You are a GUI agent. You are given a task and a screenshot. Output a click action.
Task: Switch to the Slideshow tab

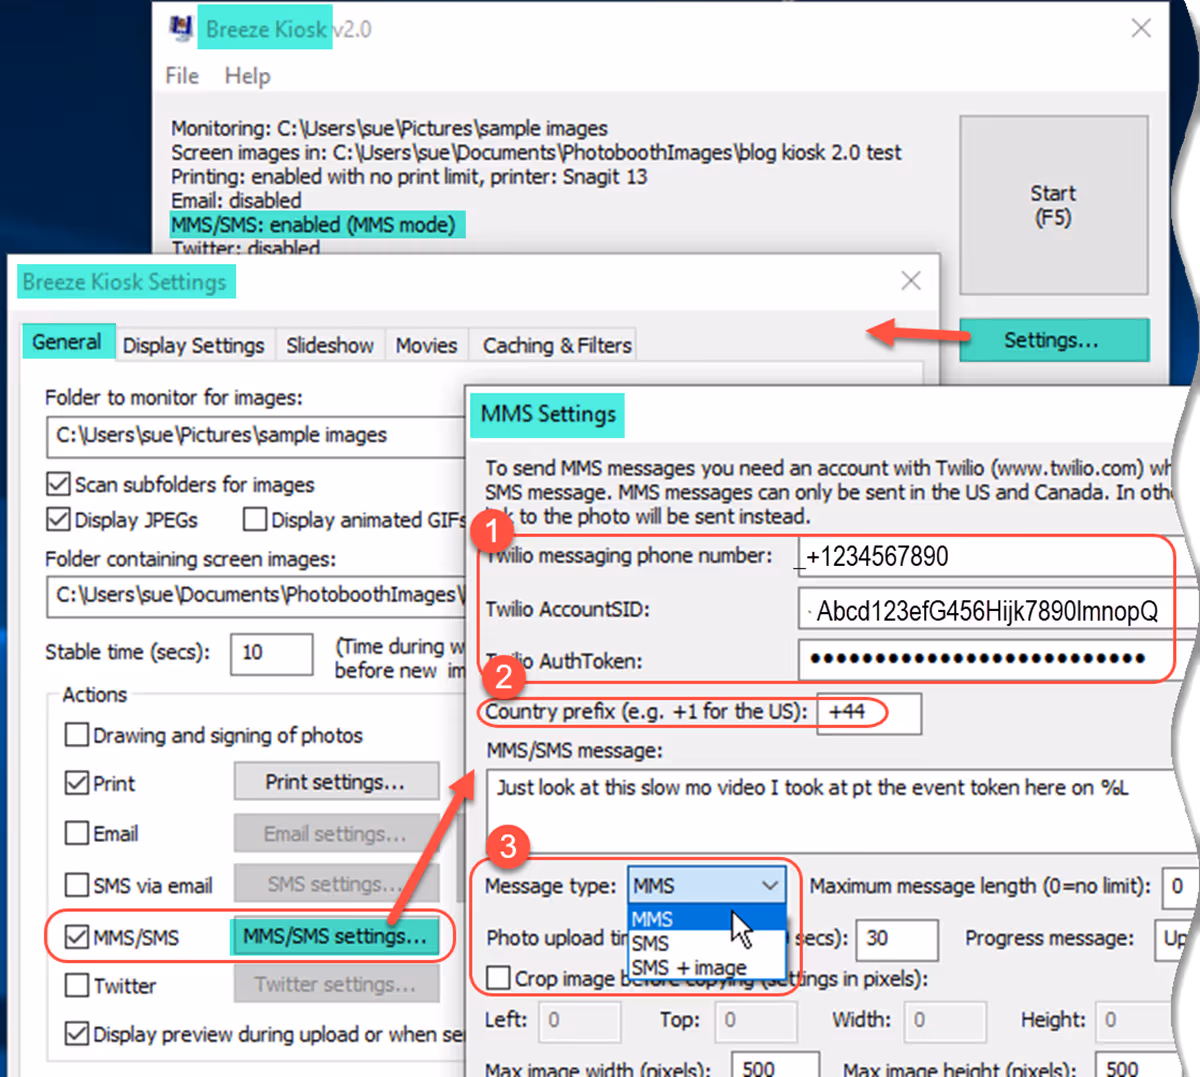pos(330,345)
